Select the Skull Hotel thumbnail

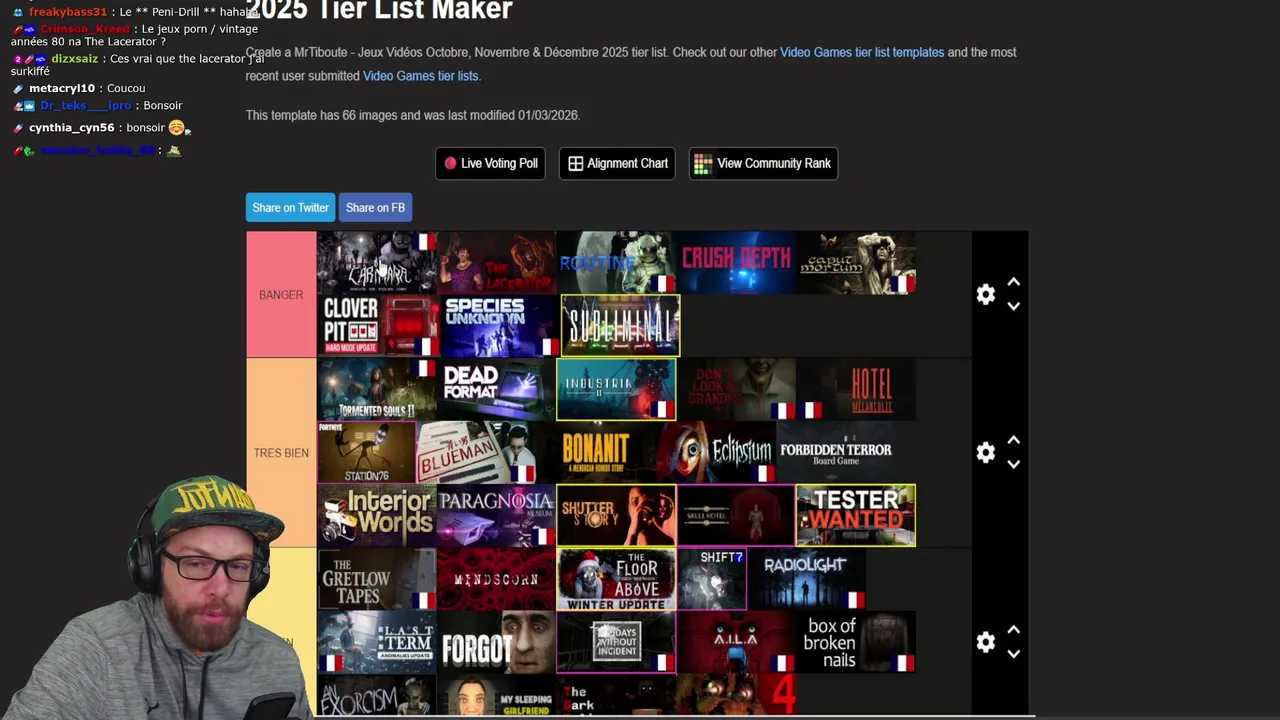tap(736, 515)
